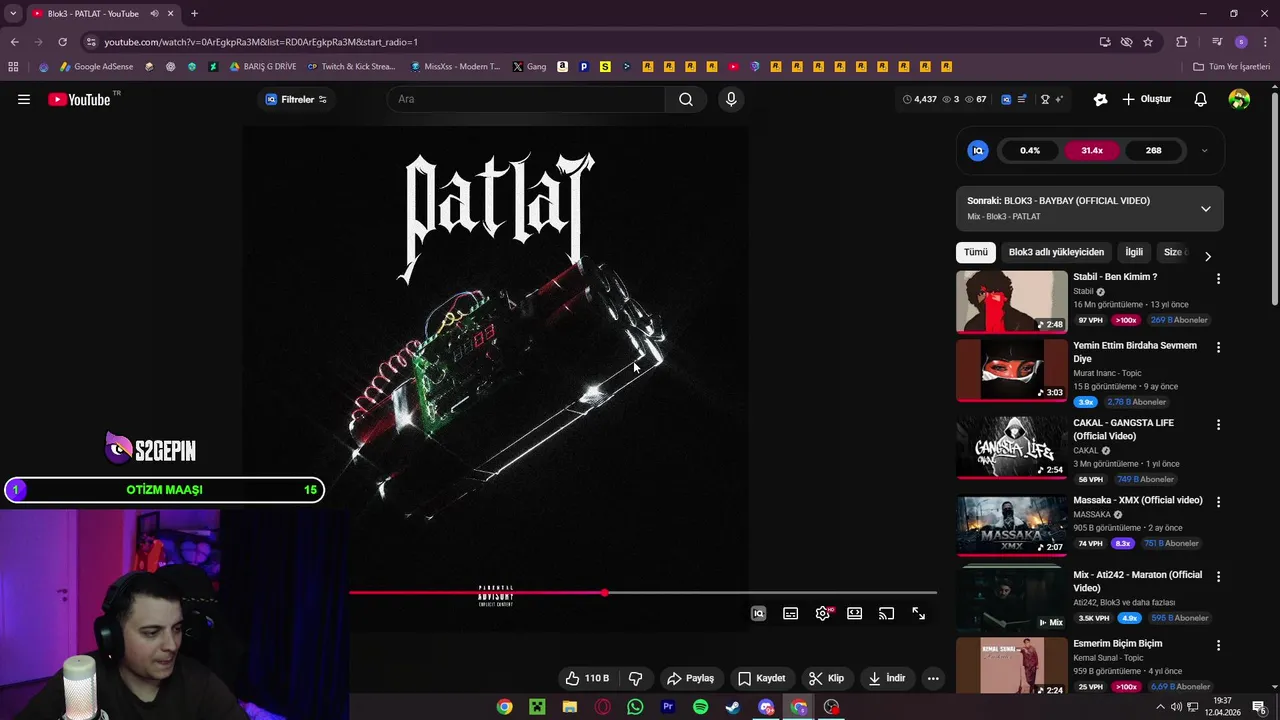Open options menu for CAKAL - GANGSTA LIFE
Image resolution: width=1280 pixels, height=720 pixels.
1218,424
